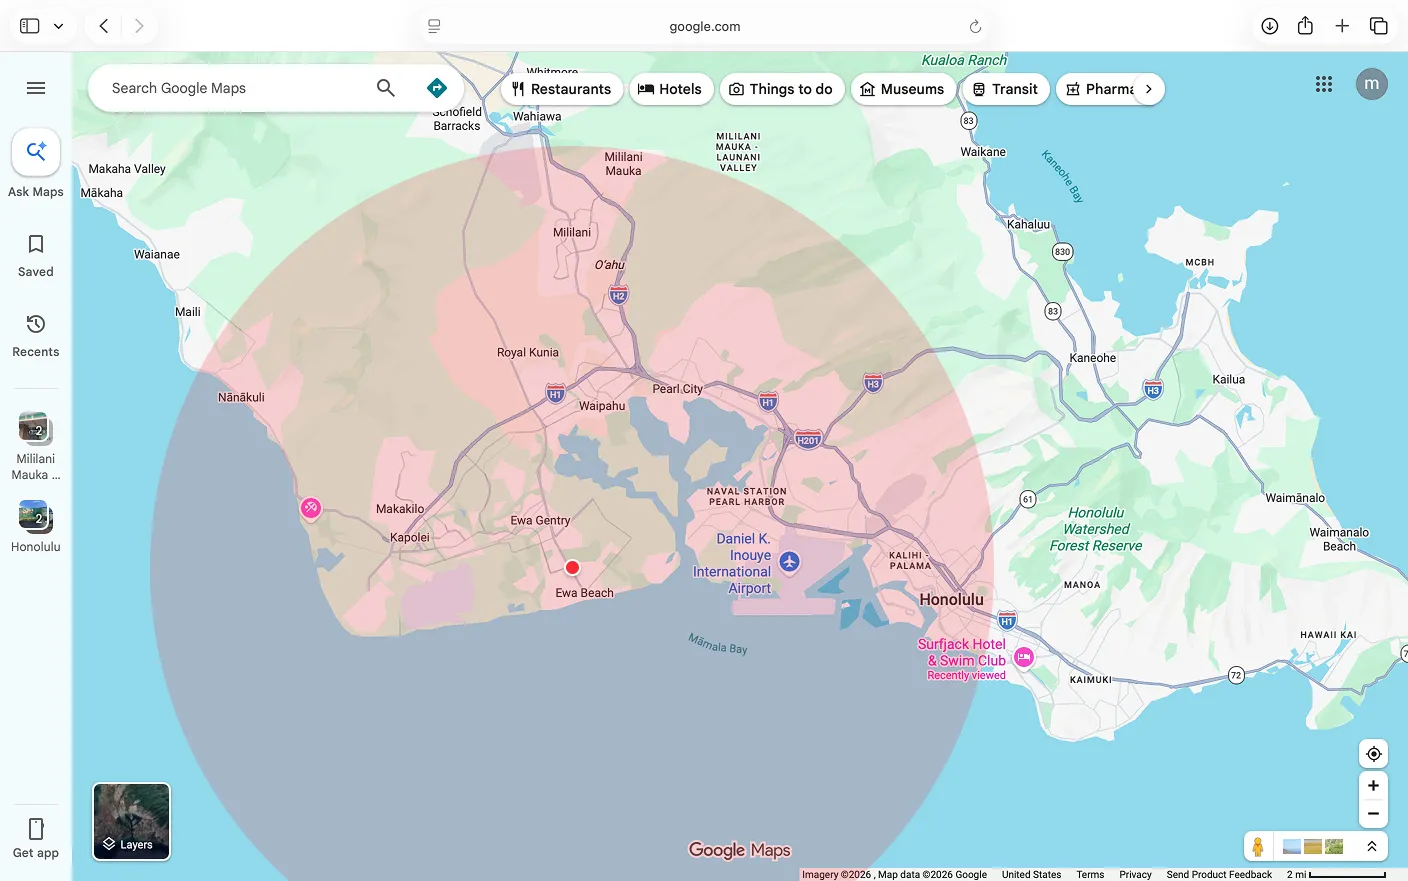
Task: Click the Nānākuli map label
Action: [241, 397]
